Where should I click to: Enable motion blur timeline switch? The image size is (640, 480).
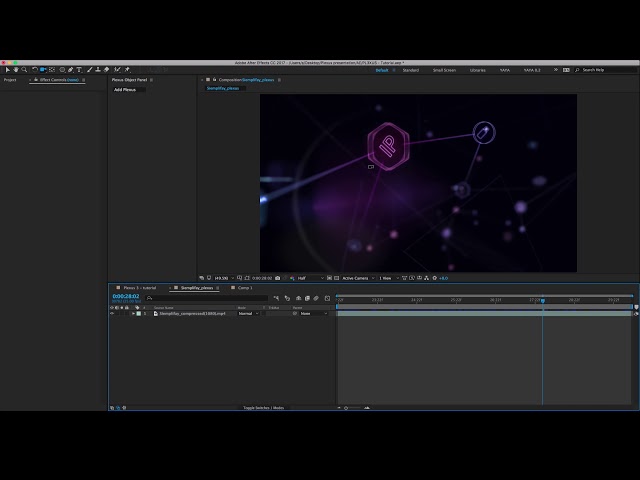pos(316,298)
